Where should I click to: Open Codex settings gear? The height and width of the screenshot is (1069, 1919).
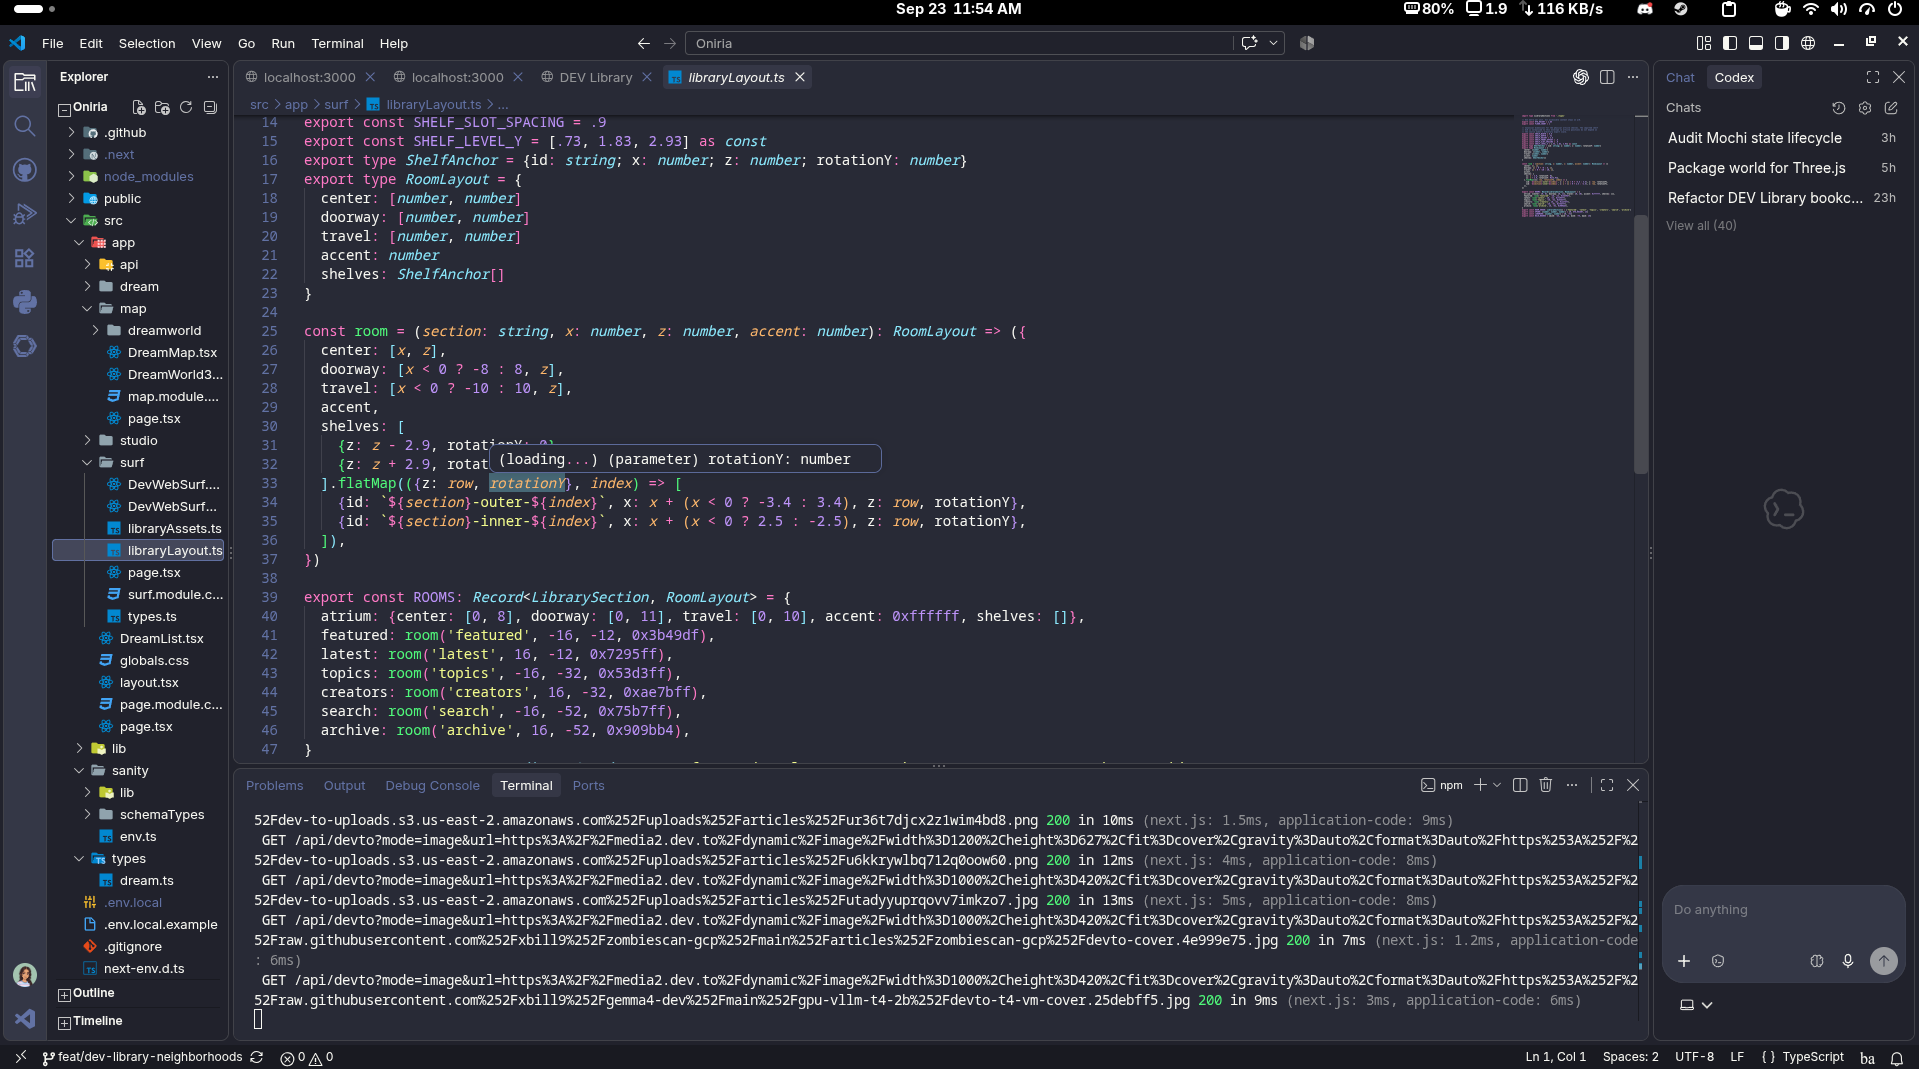pos(1865,108)
